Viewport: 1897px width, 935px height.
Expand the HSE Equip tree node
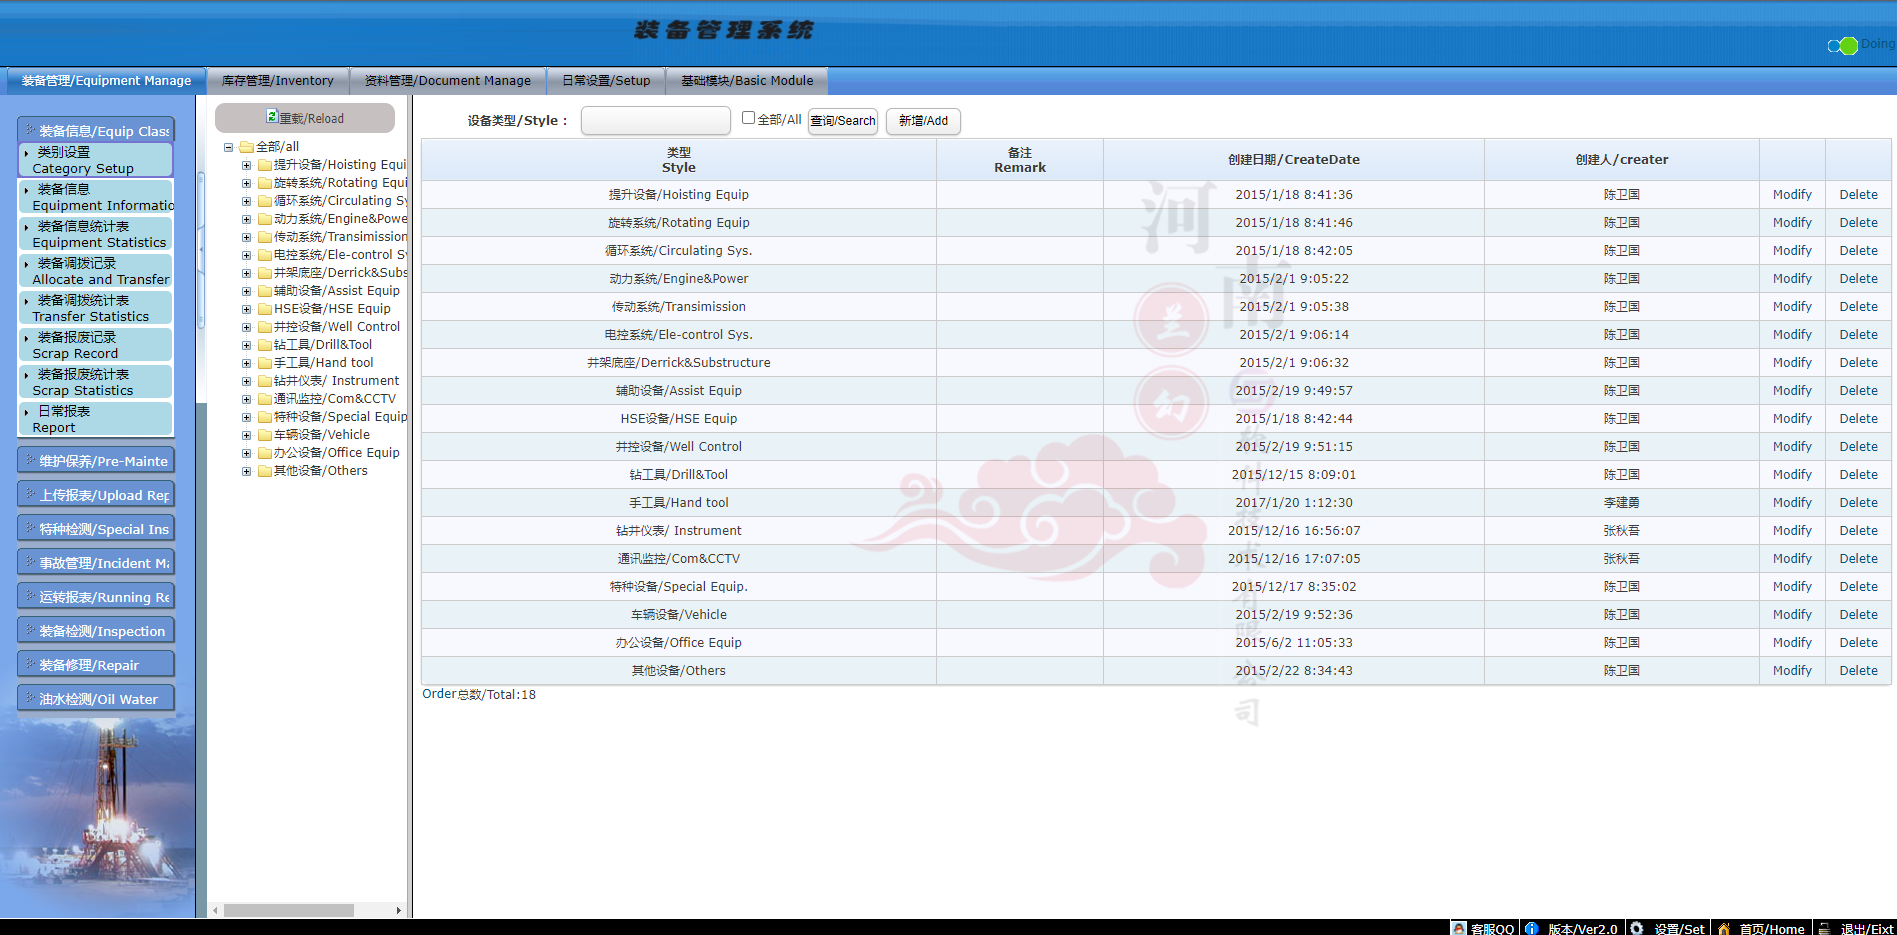point(246,309)
